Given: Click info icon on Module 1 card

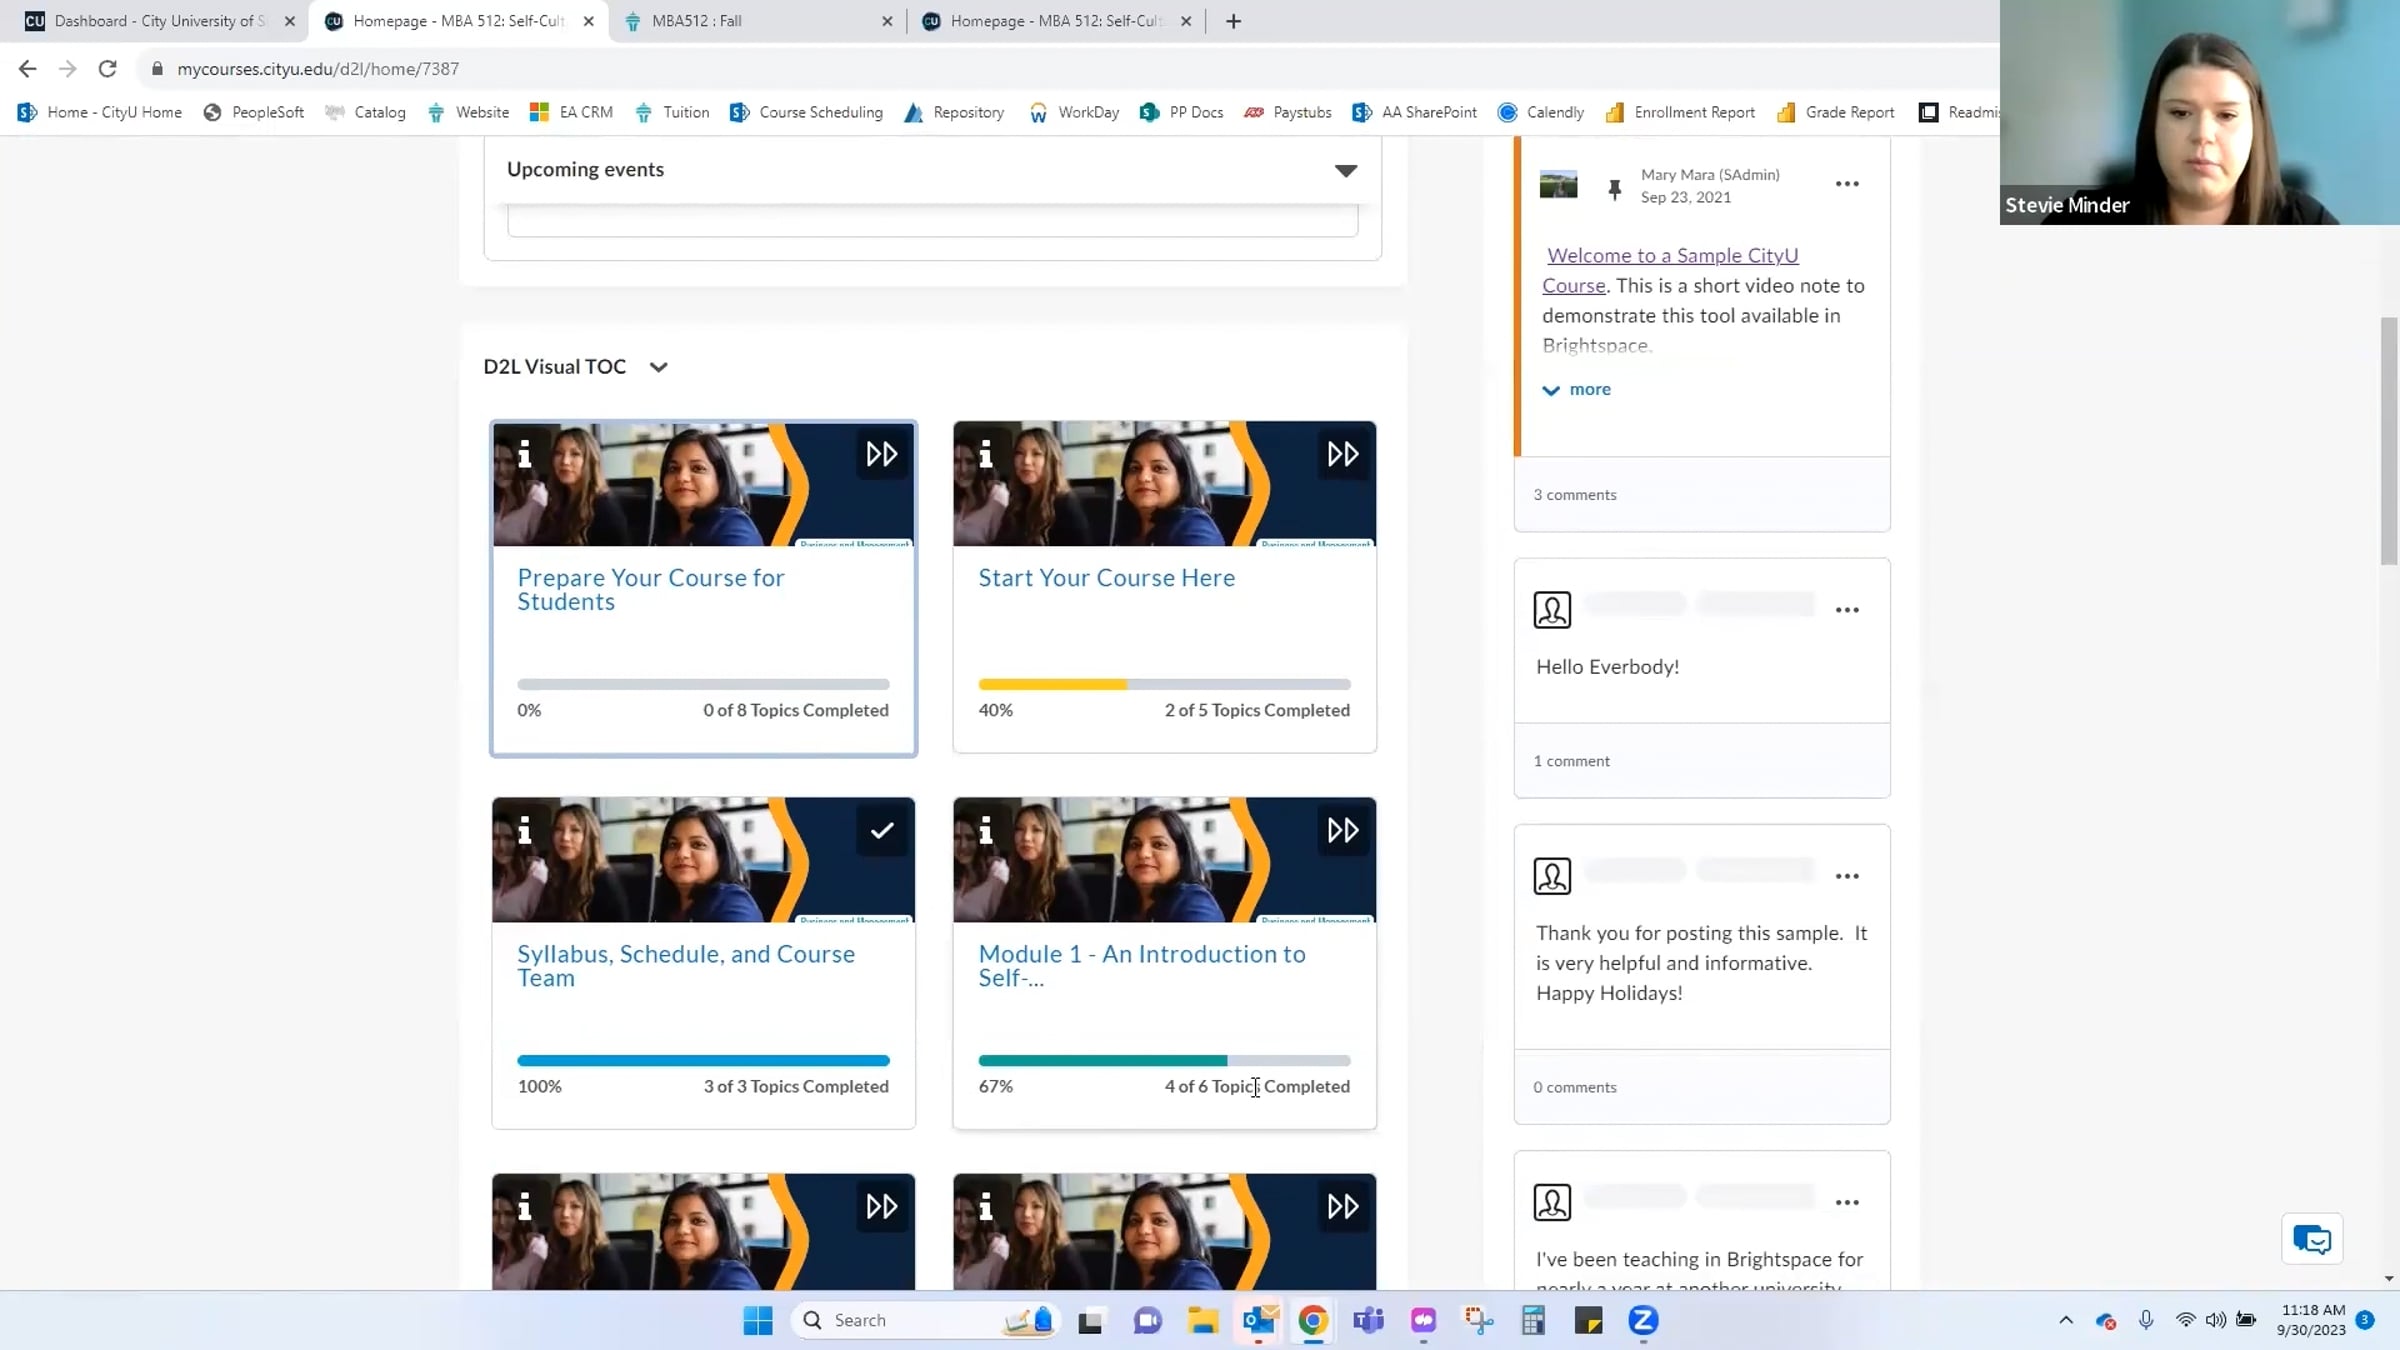Looking at the screenshot, I should point(986,831).
